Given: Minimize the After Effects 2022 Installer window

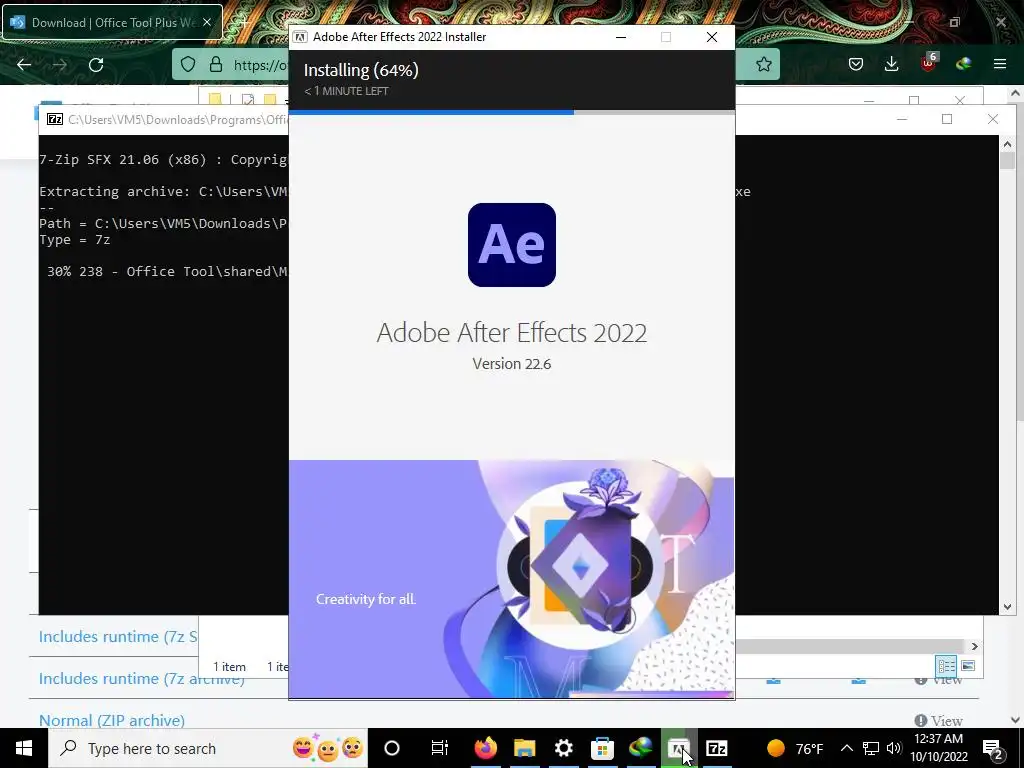Looking at the screenshot, I should [x=621, y=37].
